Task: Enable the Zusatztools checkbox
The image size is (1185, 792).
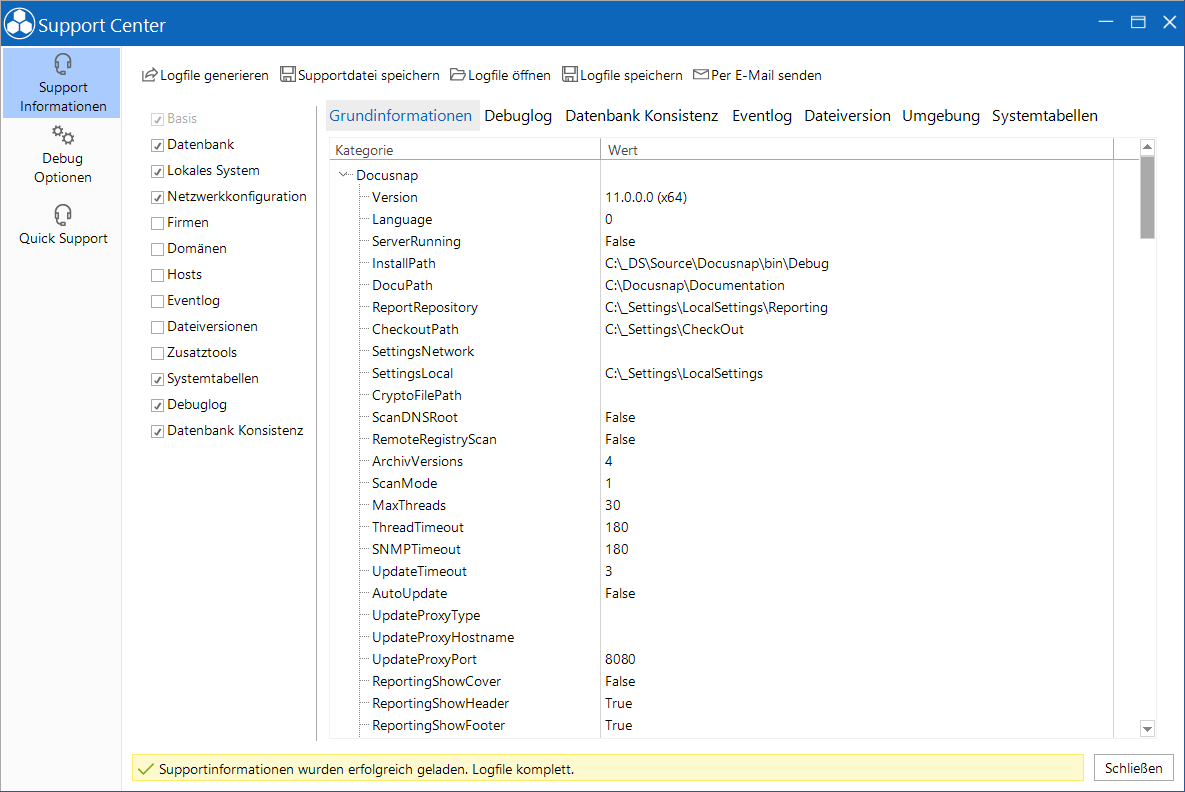Action: [157, 353]
